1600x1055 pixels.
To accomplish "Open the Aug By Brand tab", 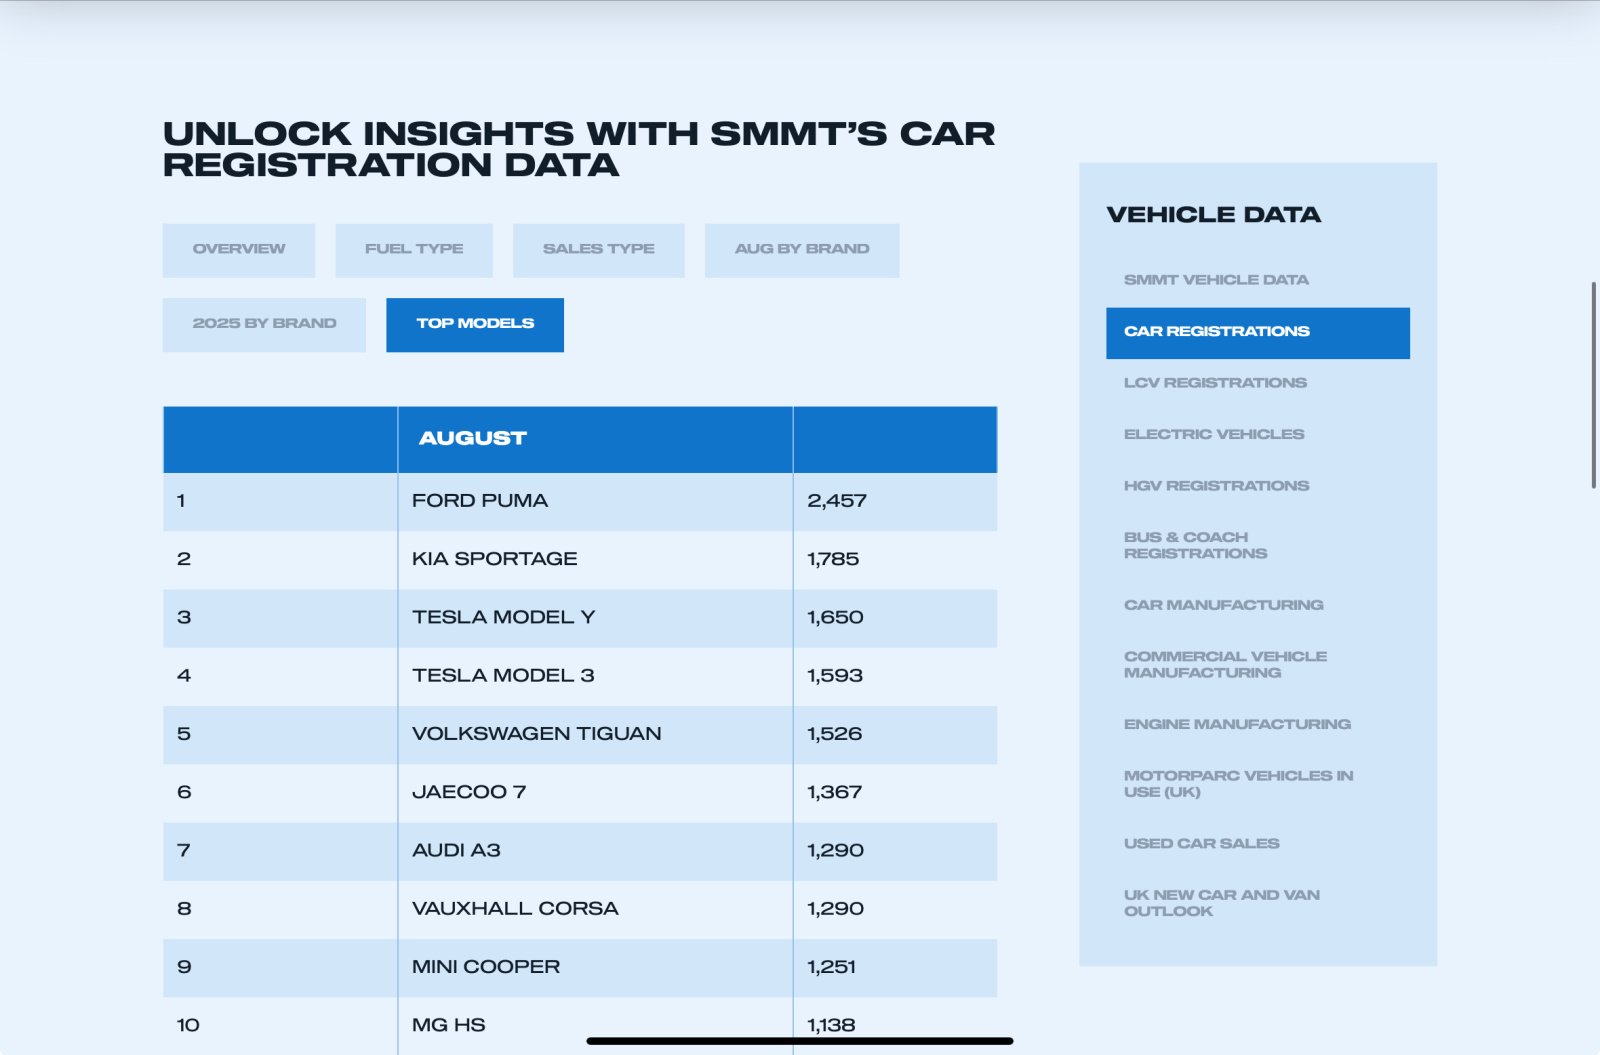I will coord(802,250).
